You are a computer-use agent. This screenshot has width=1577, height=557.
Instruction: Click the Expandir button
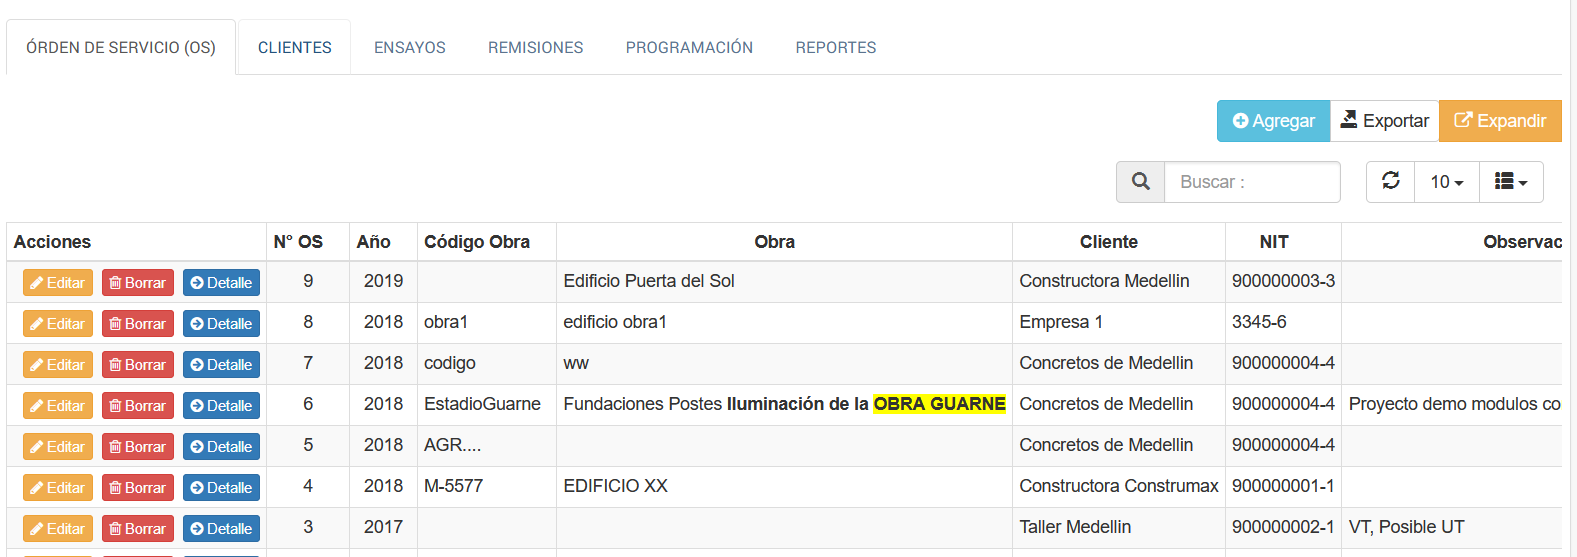click(x=1499, y=121)
